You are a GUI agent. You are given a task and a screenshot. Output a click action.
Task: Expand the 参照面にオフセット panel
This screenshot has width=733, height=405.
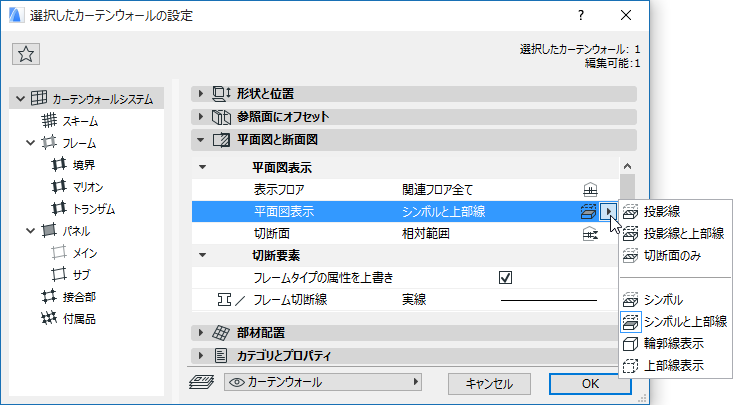(201, 116)
